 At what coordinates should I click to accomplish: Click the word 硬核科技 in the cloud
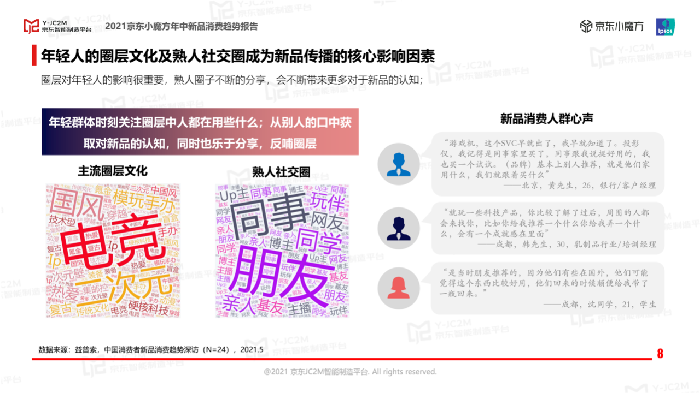click(148, 309)
